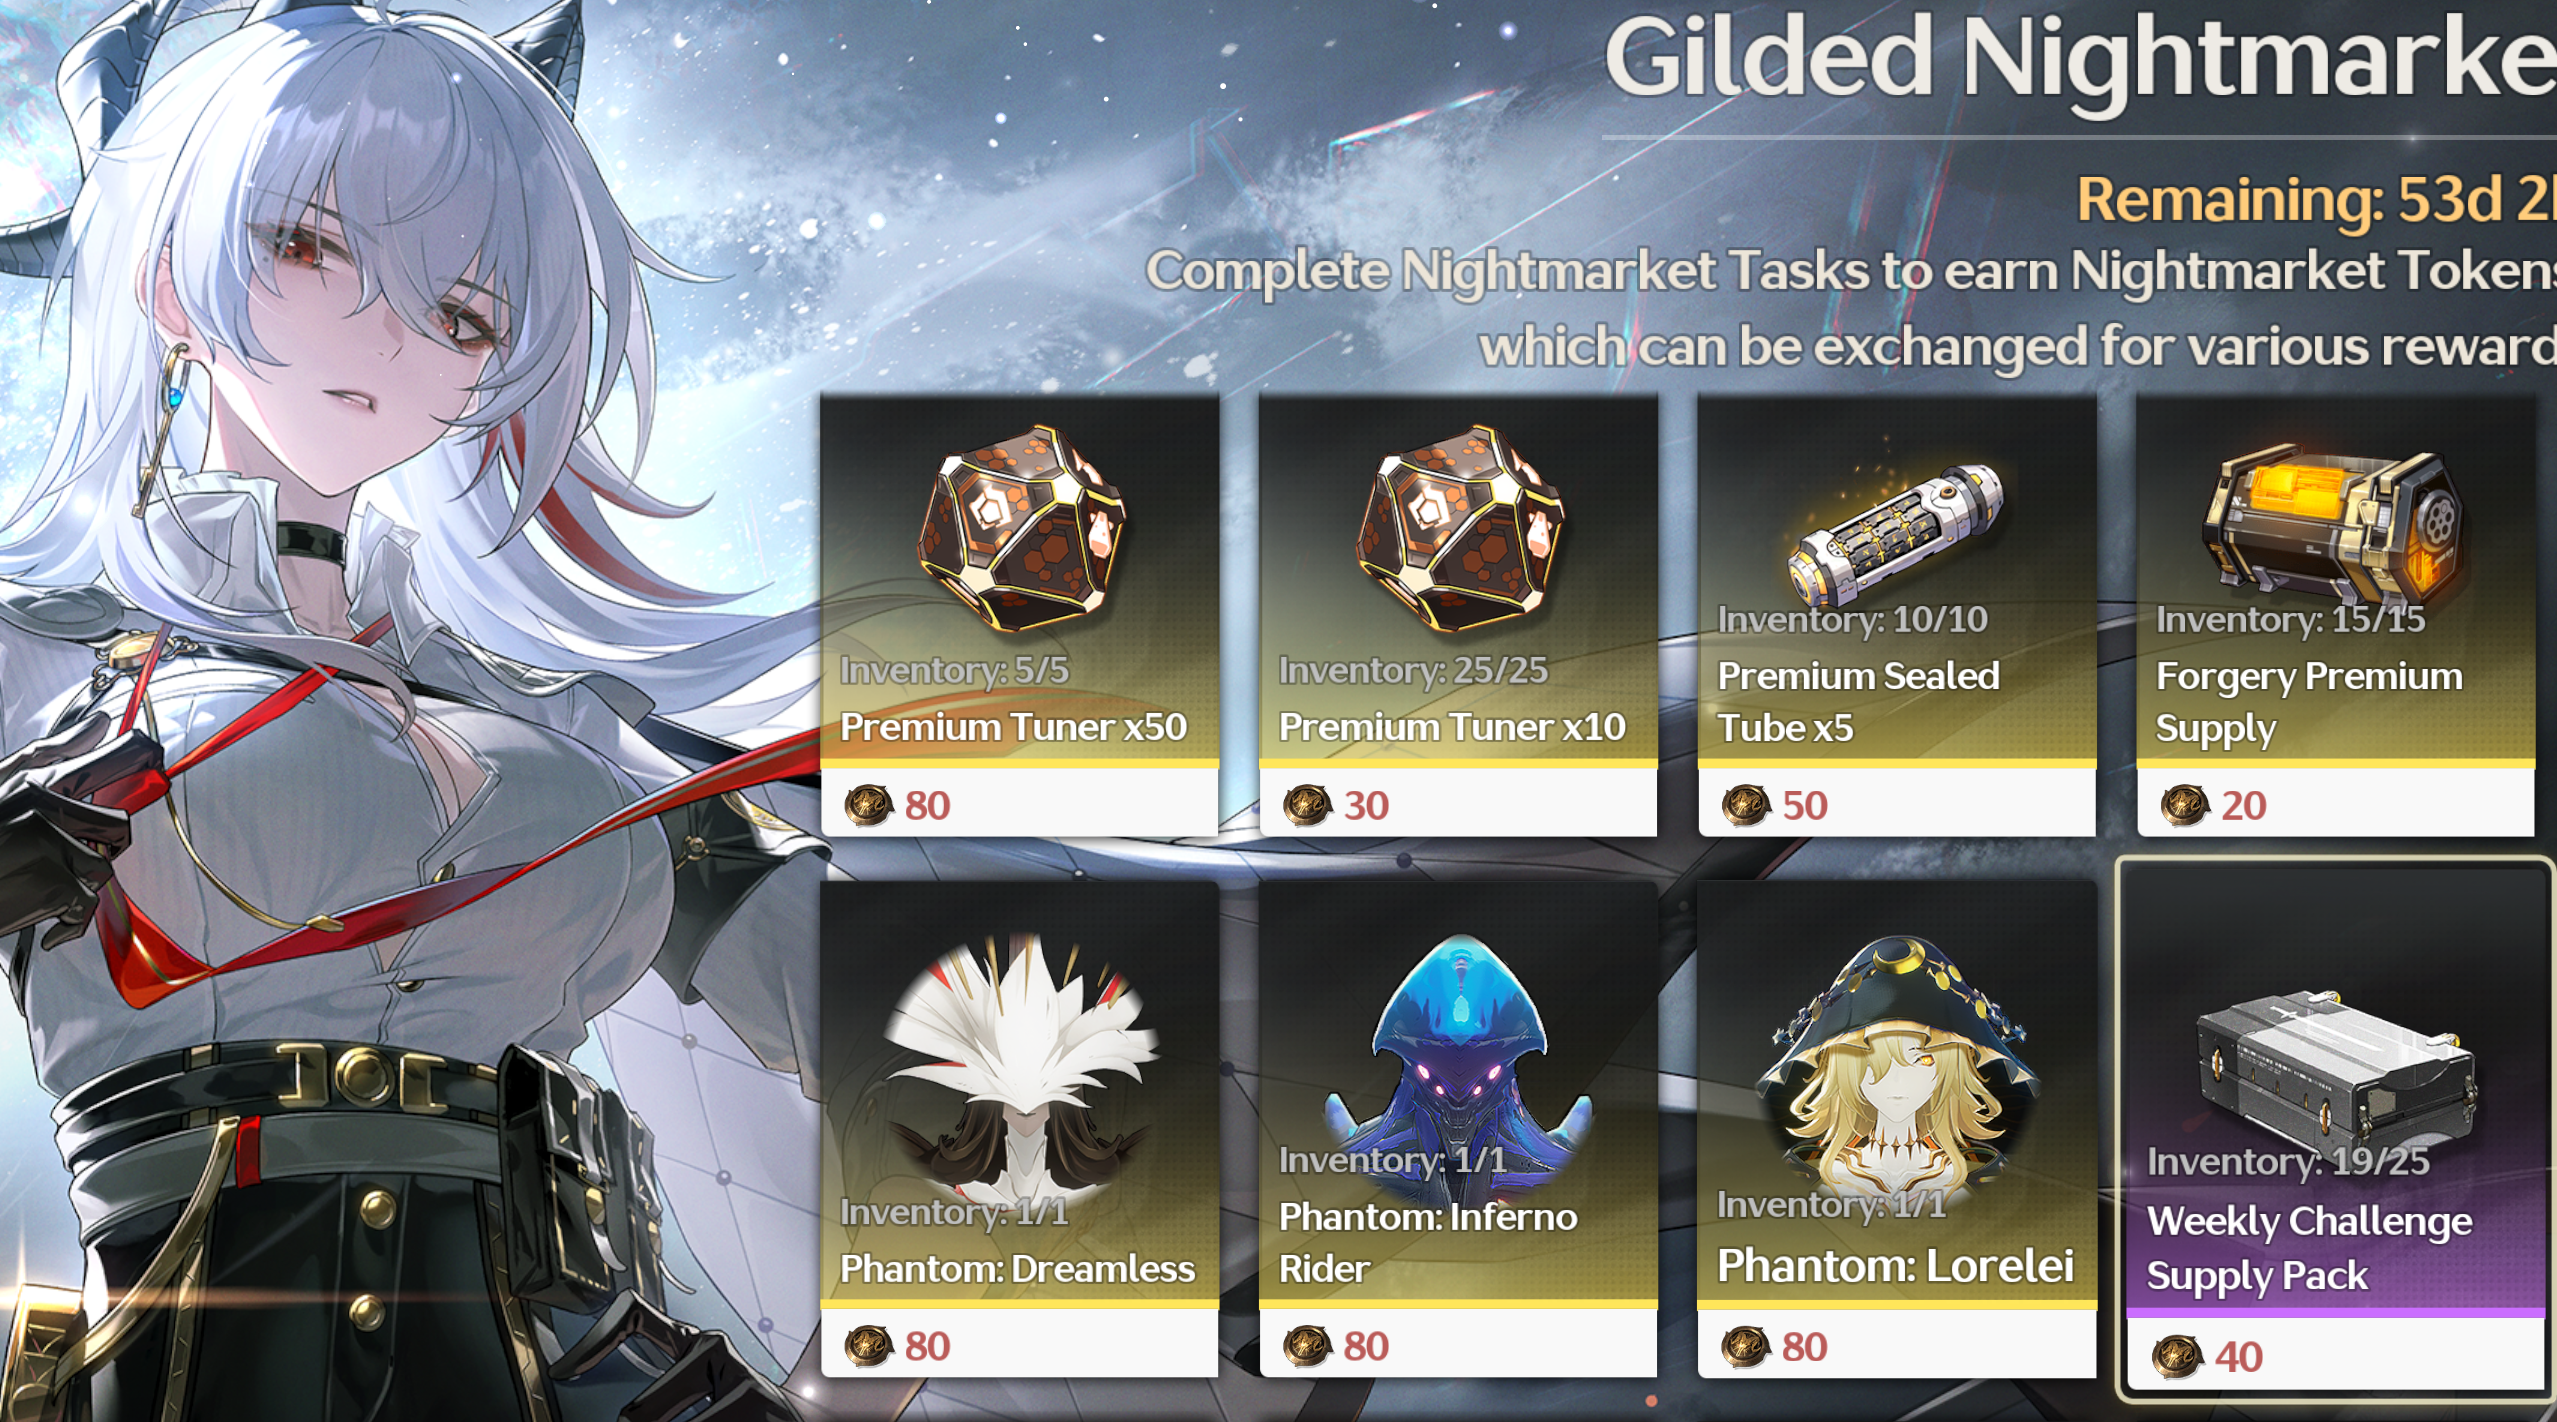Screen dimensions: 2557x1422
Task: Select the Premium Tuner x10 dice icon
Action: 1461,527
